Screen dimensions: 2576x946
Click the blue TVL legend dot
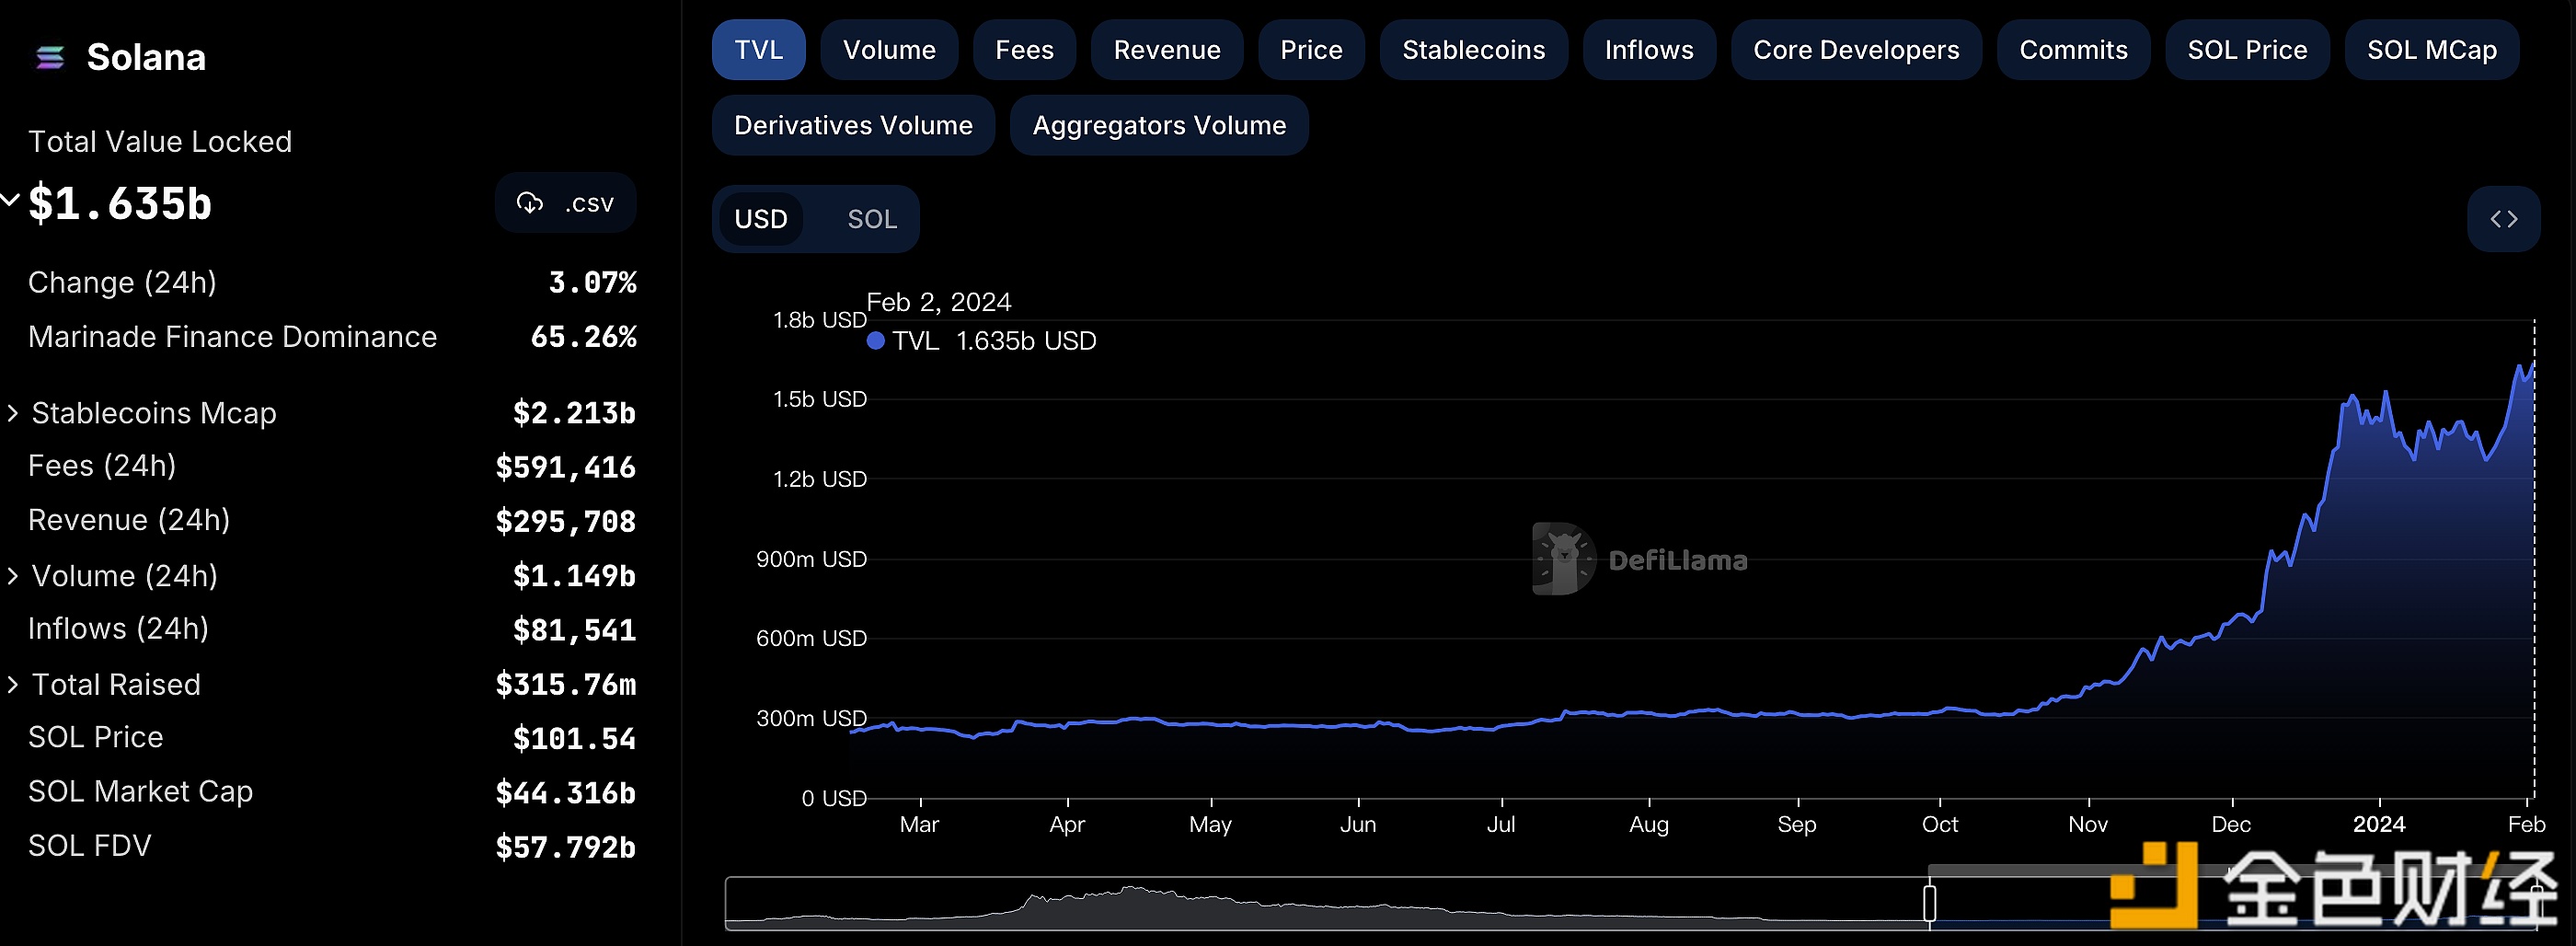tap(875, 341)
